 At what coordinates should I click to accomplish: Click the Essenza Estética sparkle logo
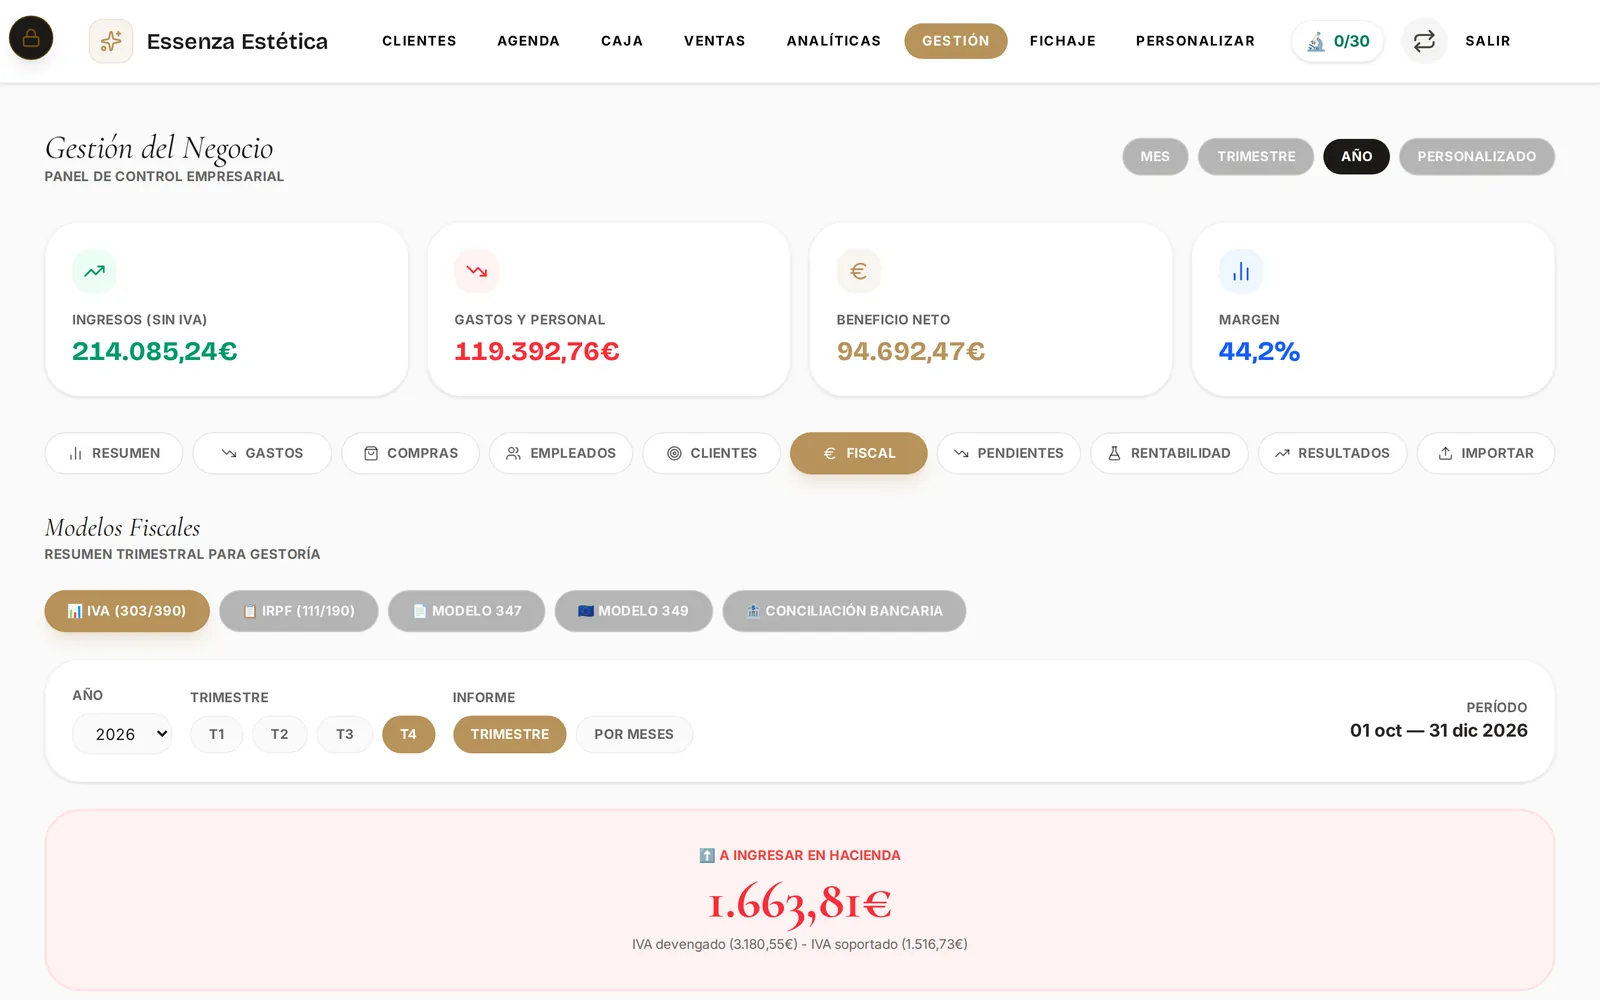click(111, 41)
